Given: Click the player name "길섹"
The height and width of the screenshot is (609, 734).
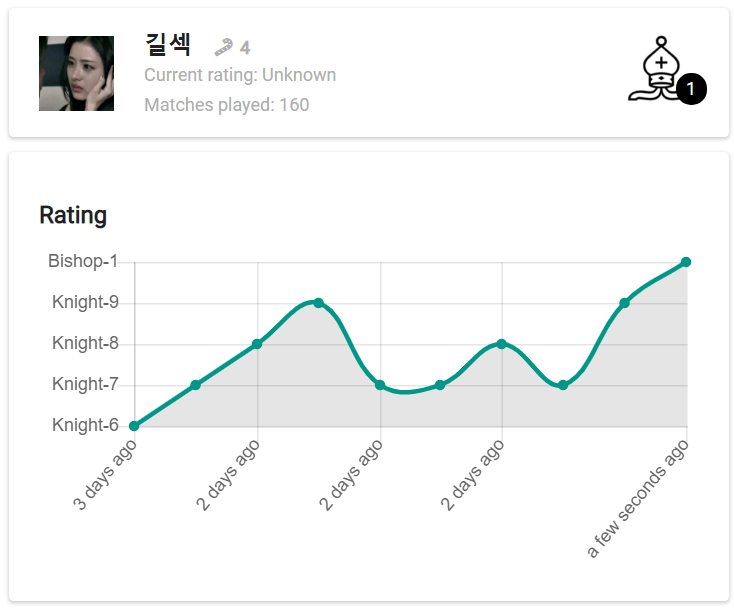Looking at the screenshot, I should (168, 45).
